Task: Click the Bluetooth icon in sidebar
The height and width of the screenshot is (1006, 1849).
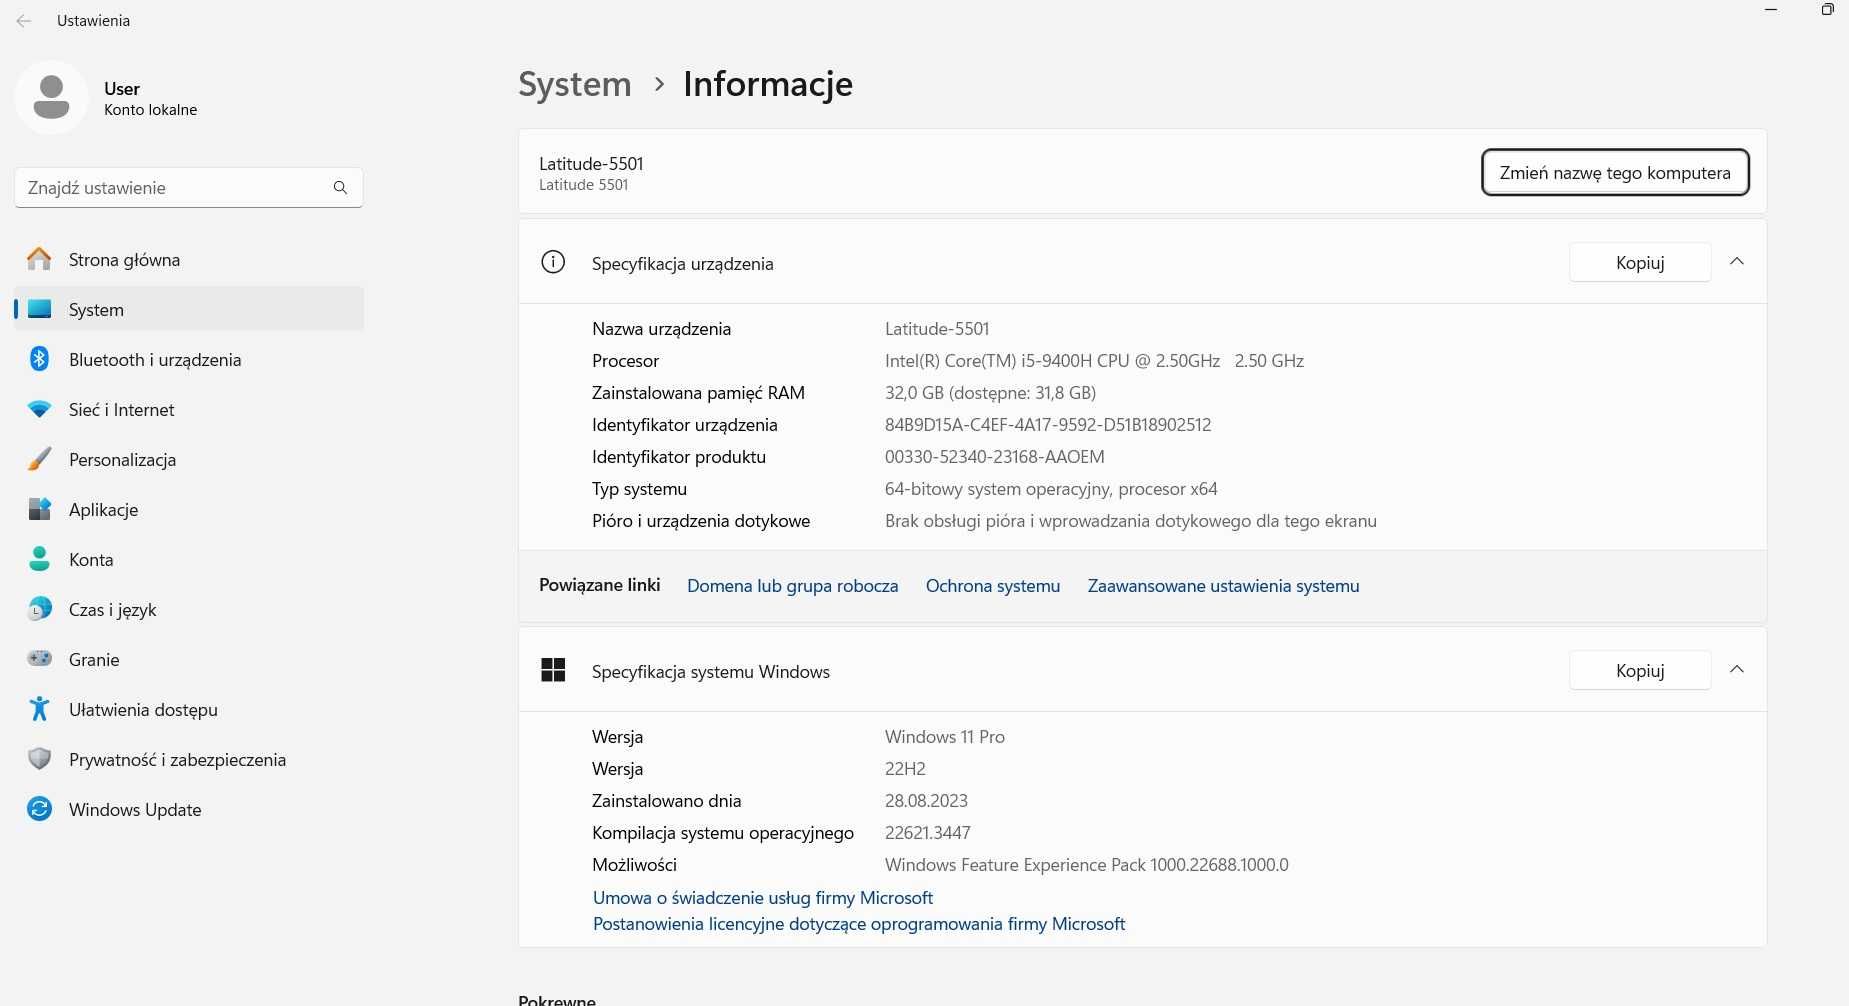Action: 39,359
